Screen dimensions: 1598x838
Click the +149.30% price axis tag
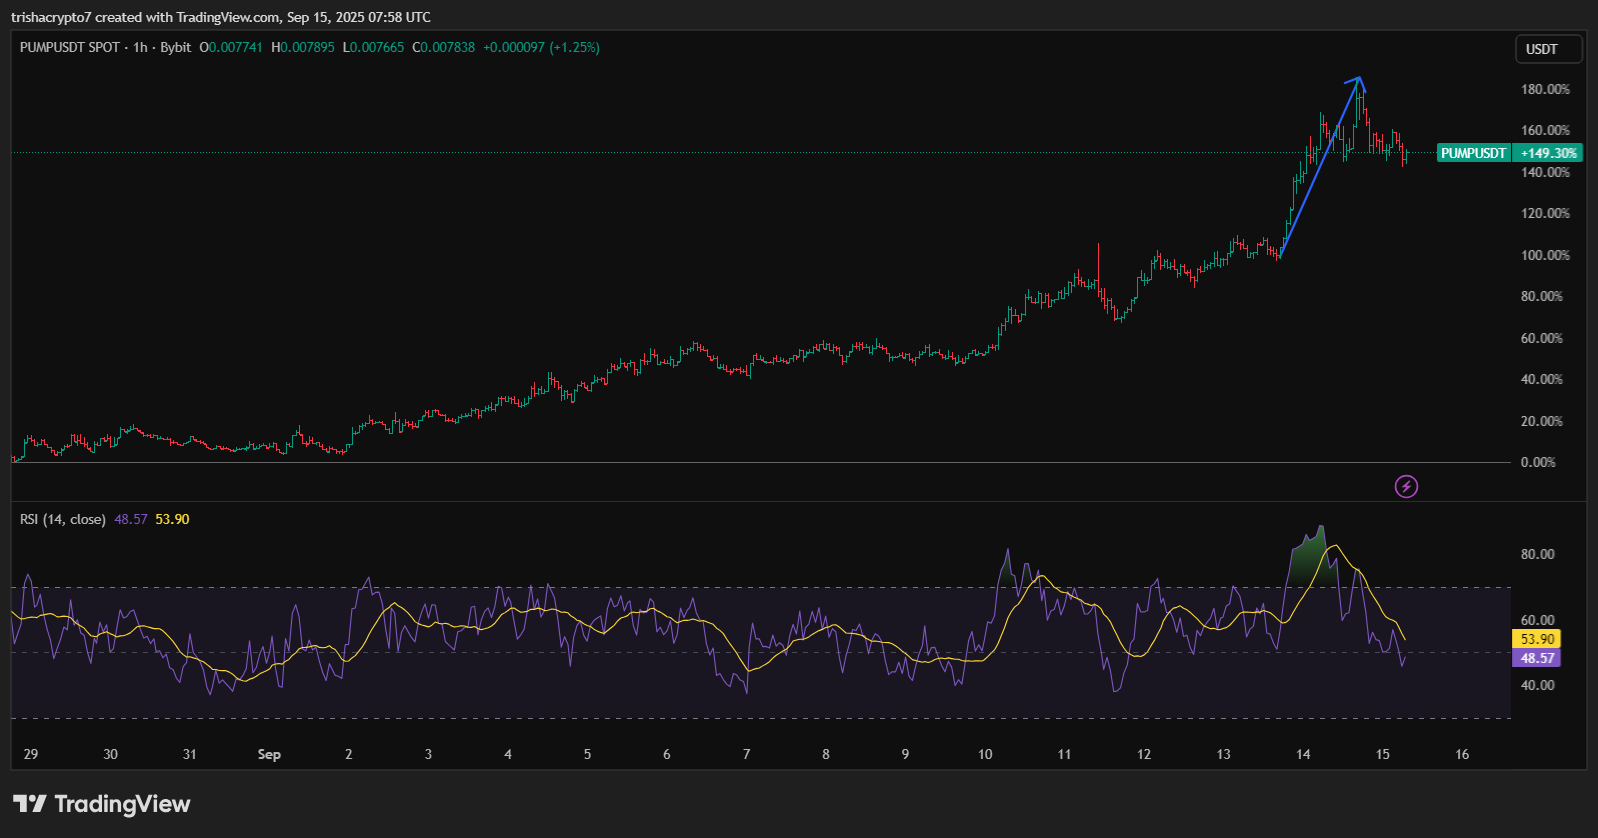tap(1548, 153)
